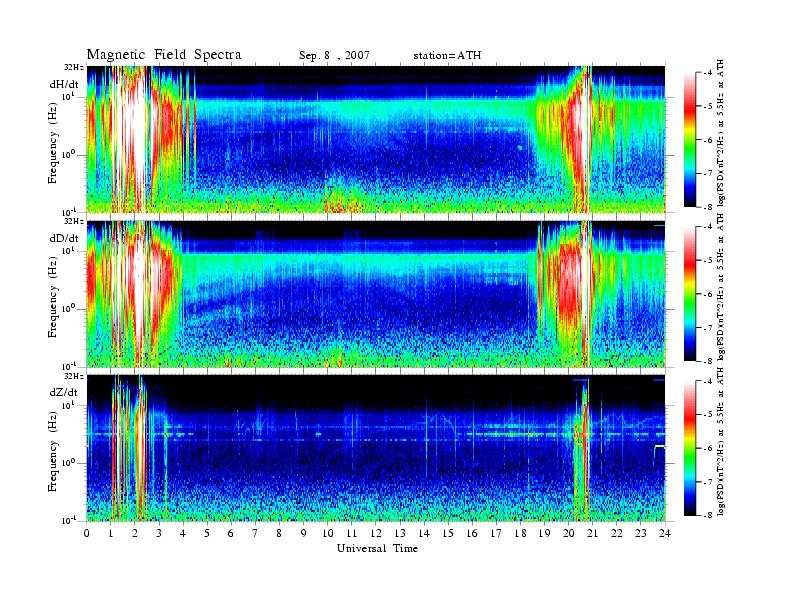Click the "-4" tick on the dH/dt color bar

pyautogui.click(x=708, y=73)
